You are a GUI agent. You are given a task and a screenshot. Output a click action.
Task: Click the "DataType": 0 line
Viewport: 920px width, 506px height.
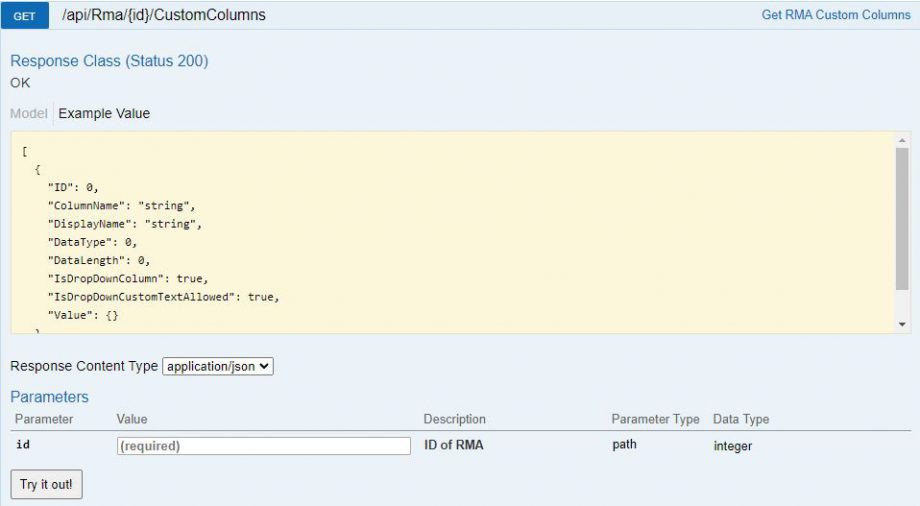tap(93, 242)
